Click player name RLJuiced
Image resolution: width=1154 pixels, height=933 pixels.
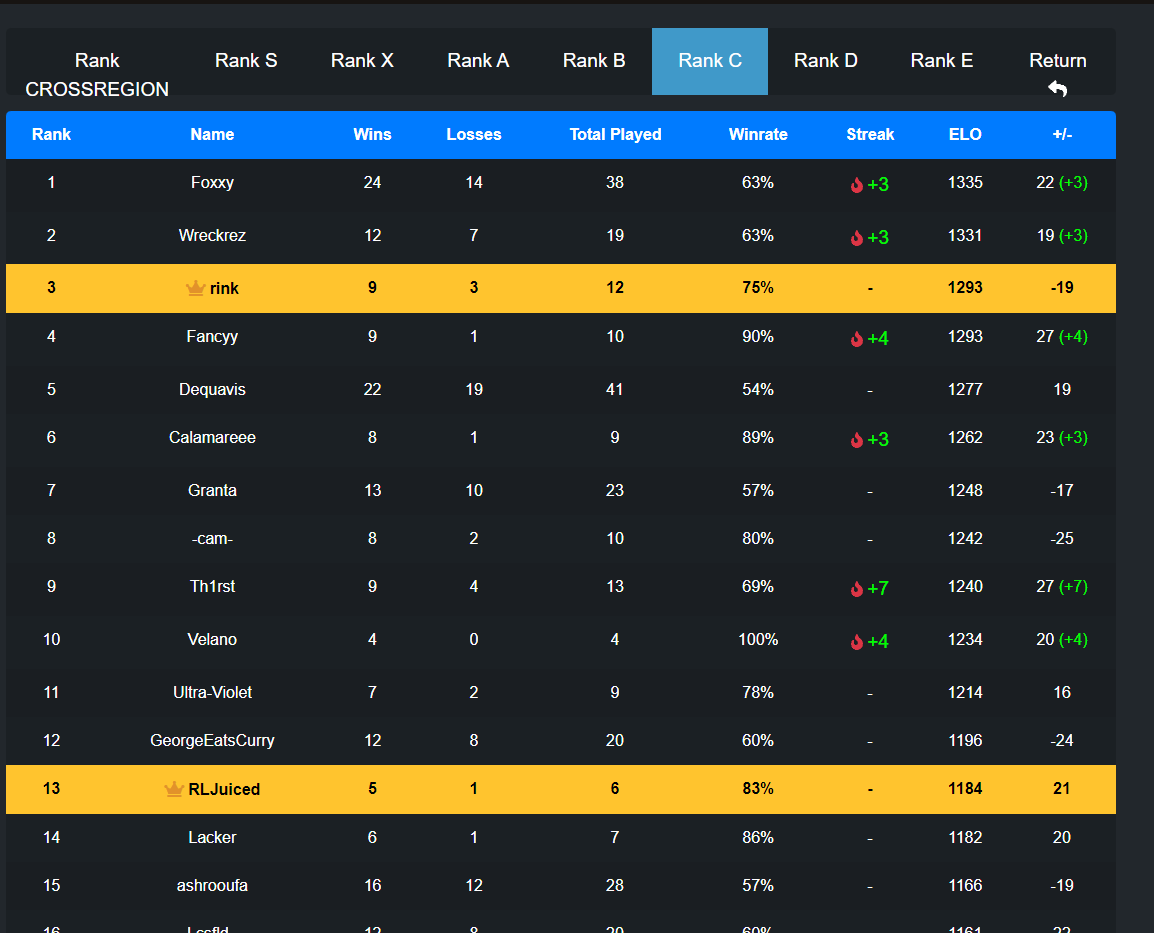224,790
